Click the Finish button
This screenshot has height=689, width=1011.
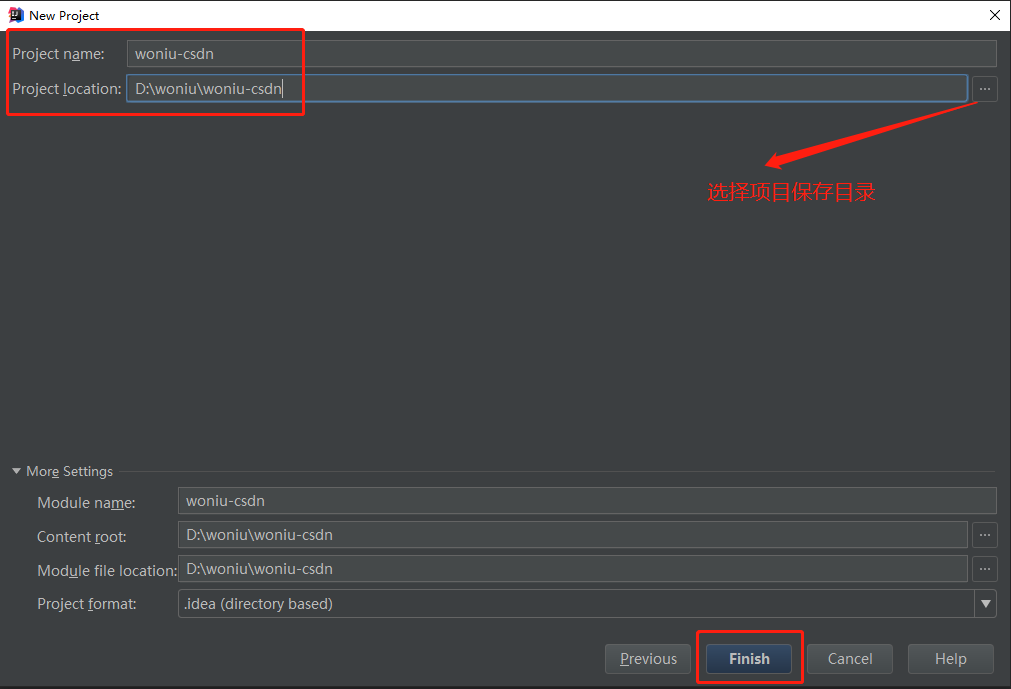tap(749, 658)
